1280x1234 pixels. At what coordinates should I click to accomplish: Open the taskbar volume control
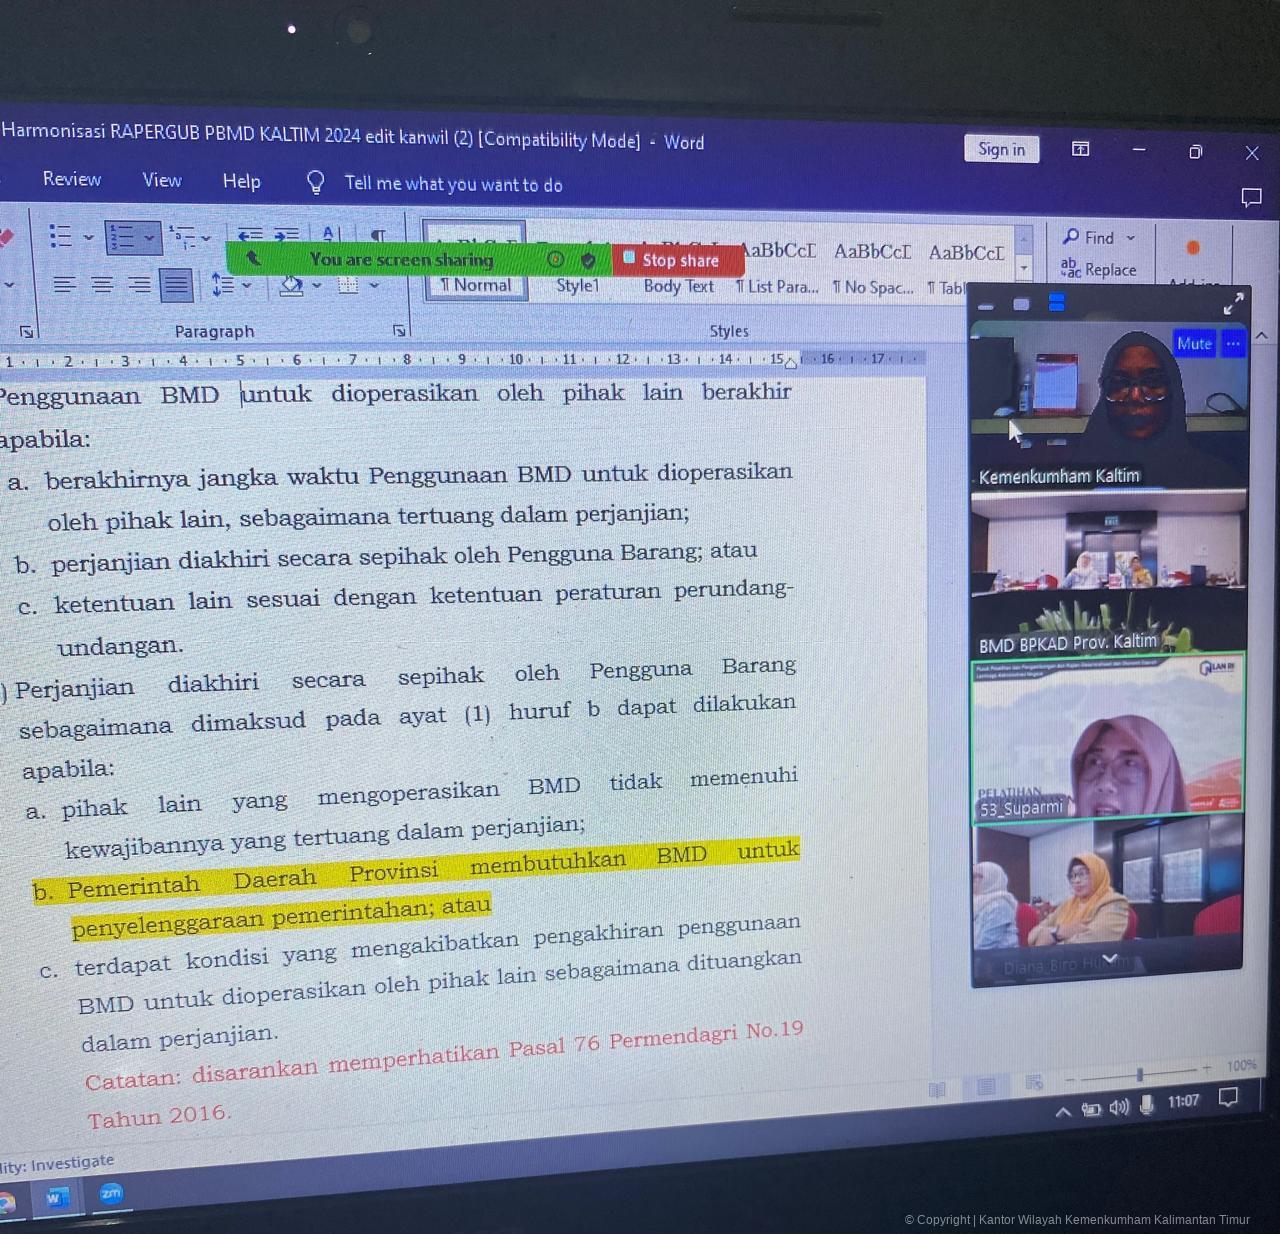point(1119,1107)
